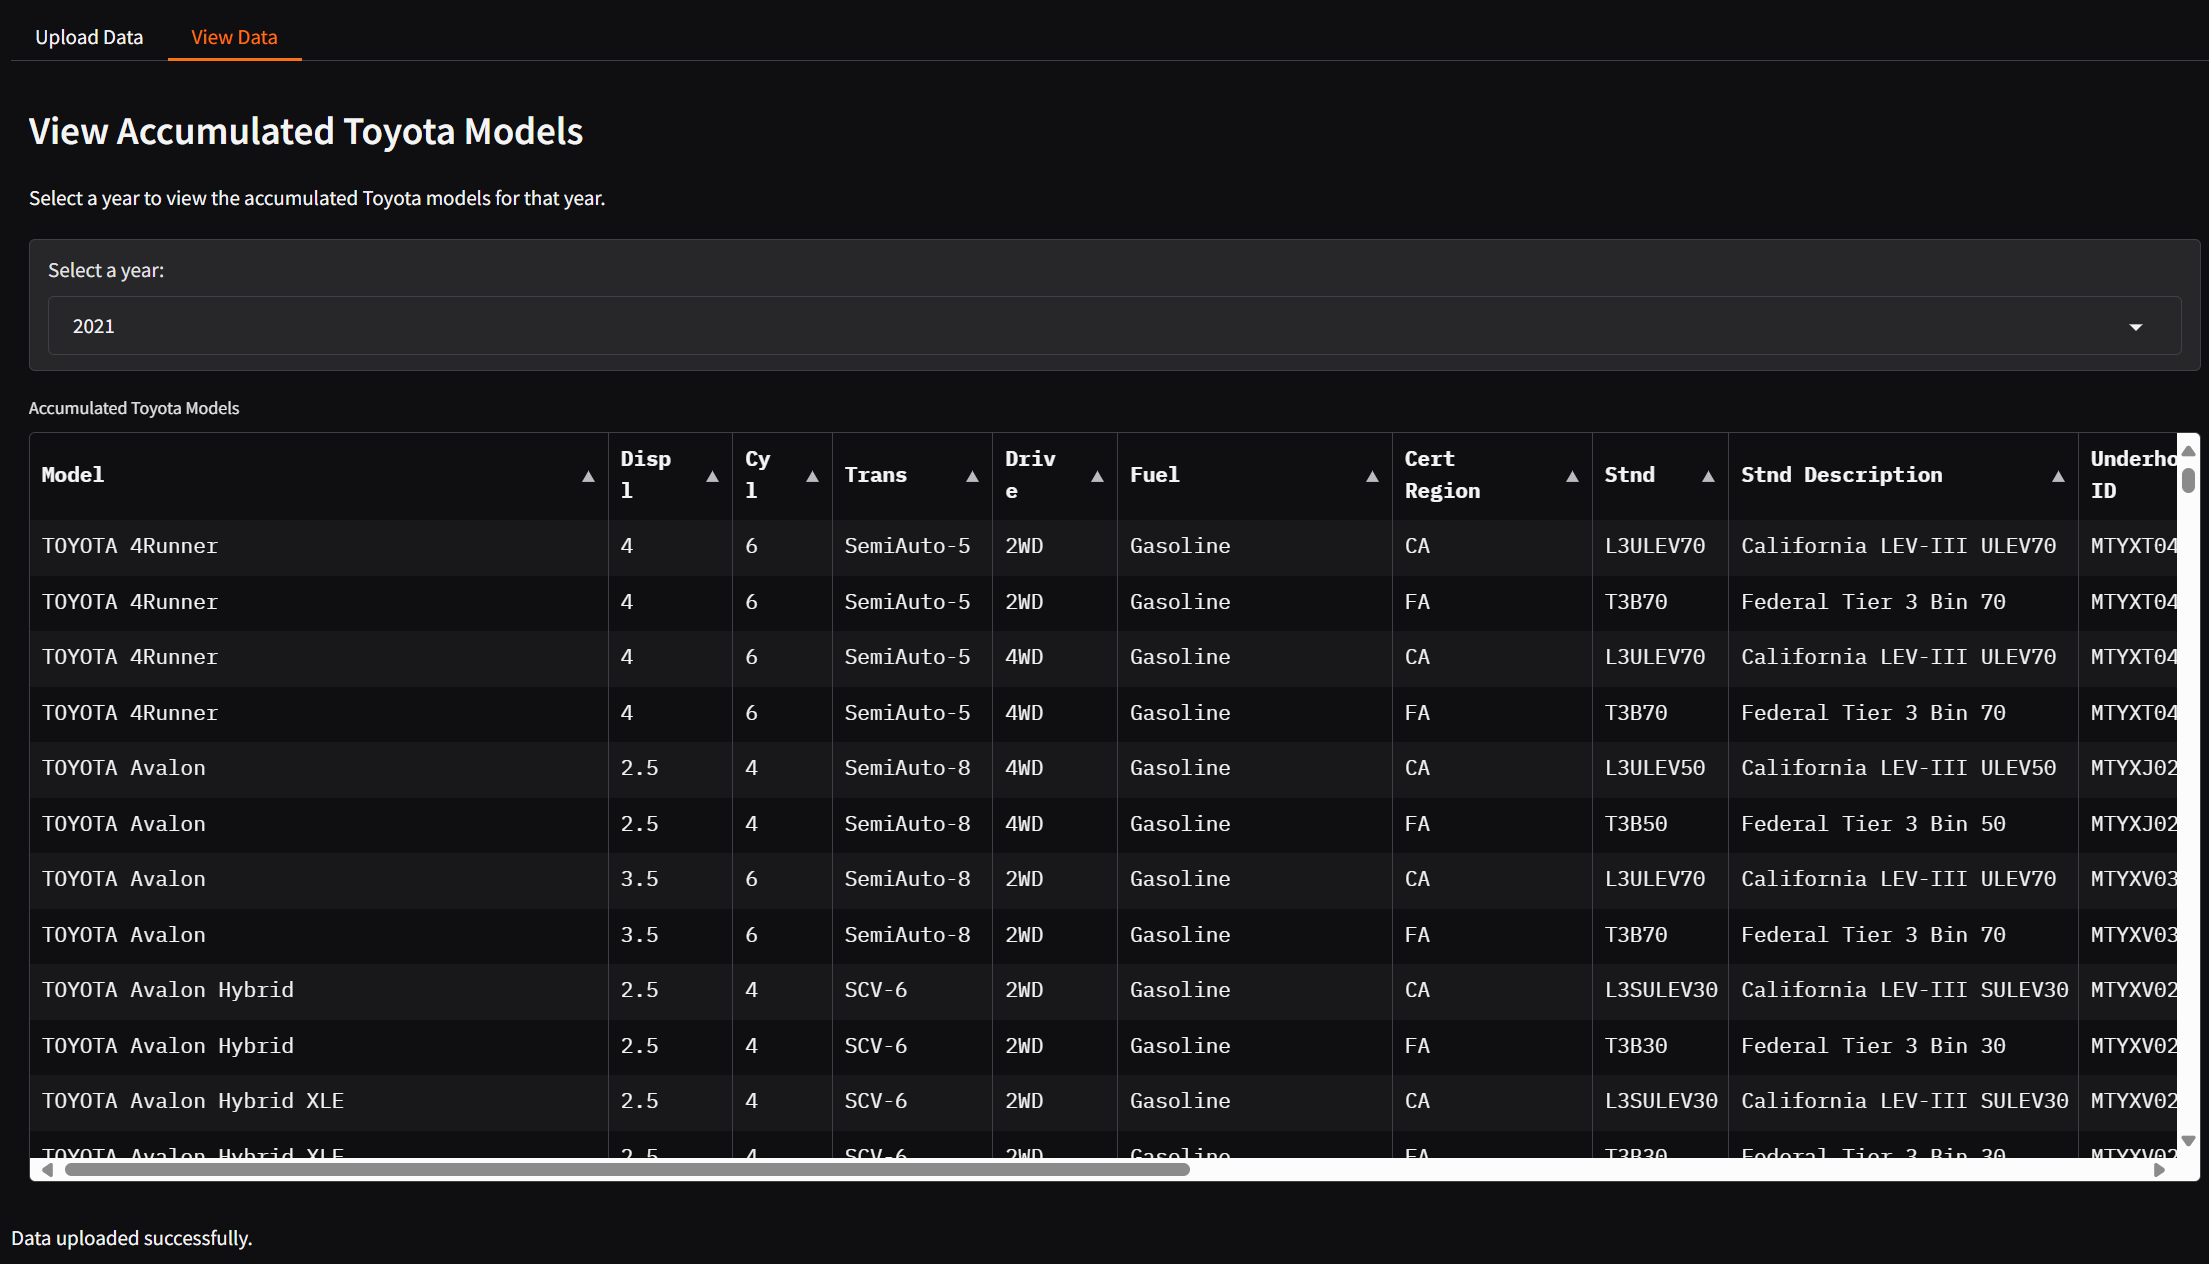Click the horizontal scrollbar thumb
Screen dimensions: 2209x1264
click(627, 1169)
